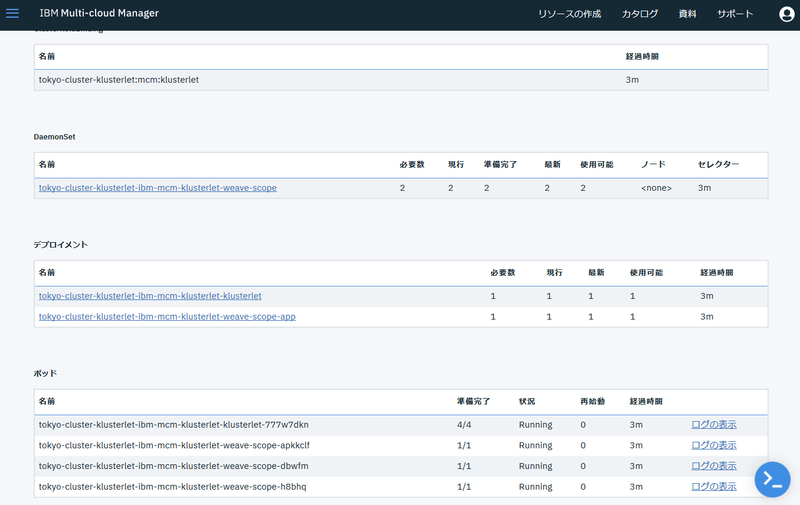Click セレクター column header in DaemonSet table
Viewport: 800px width, 505px height.
[718, 164]
